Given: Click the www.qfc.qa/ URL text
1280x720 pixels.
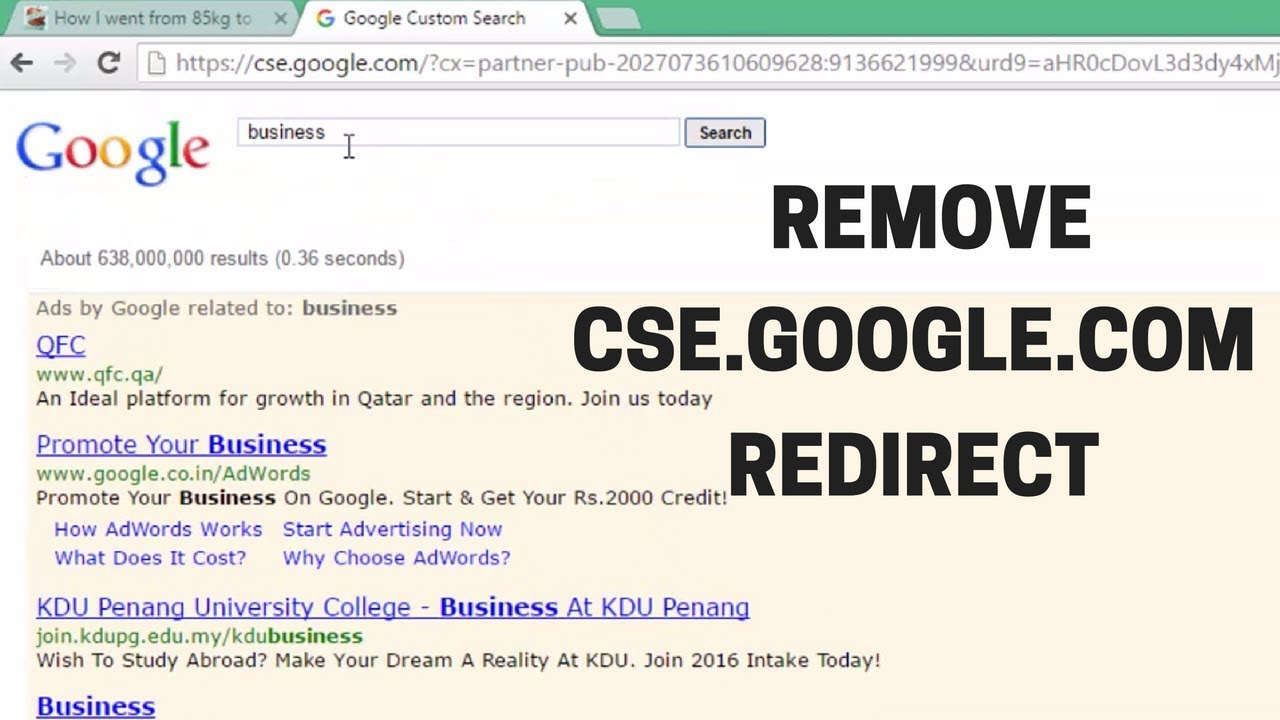Looking at the screenshot, I should tap(99, 374).
